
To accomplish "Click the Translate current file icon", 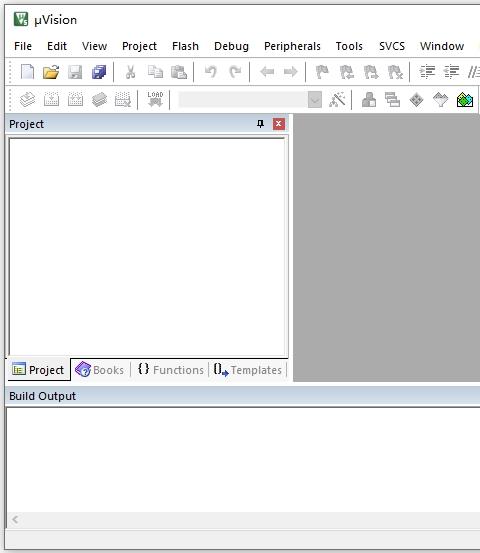I will (28, 100).
